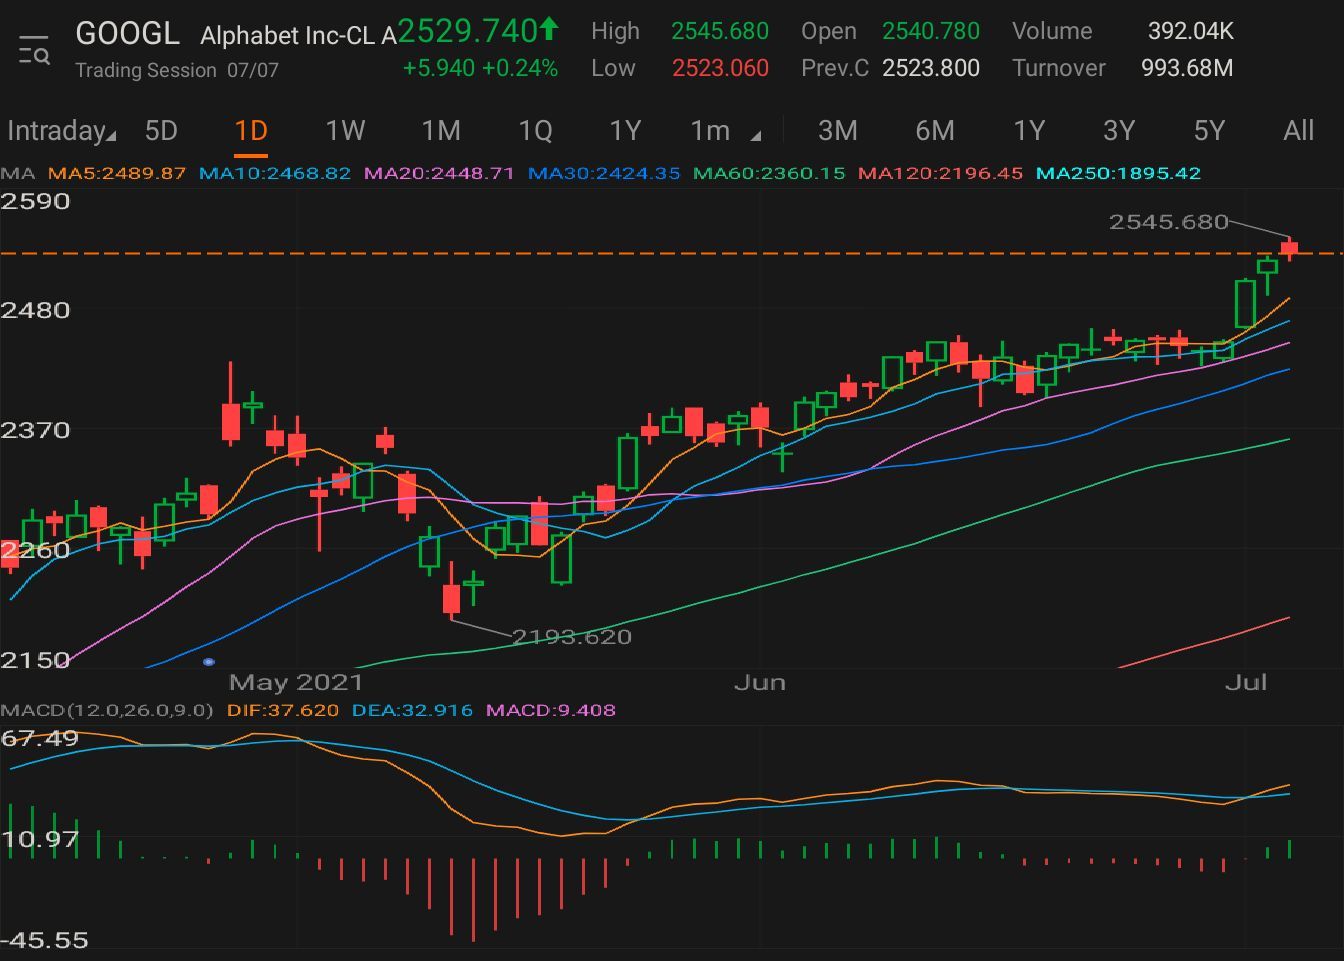Show the 3Y time range
The width and height of the screenshot is (1344, 961).
1119,131
